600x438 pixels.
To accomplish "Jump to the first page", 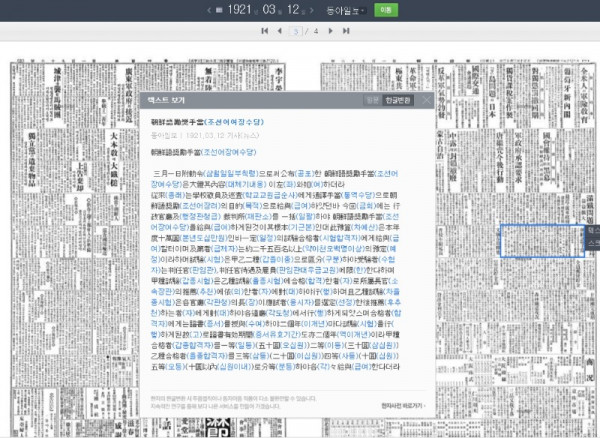I will pos(263,31).
